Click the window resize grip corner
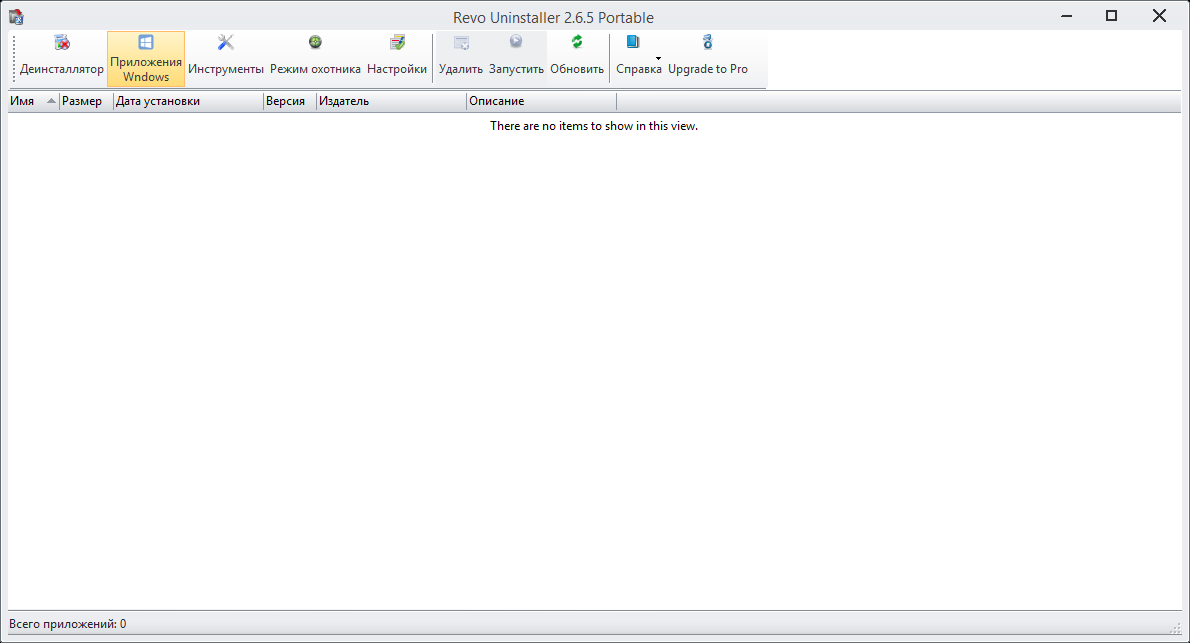This screenshot has height=643, width=1190. coord(1176,628)
